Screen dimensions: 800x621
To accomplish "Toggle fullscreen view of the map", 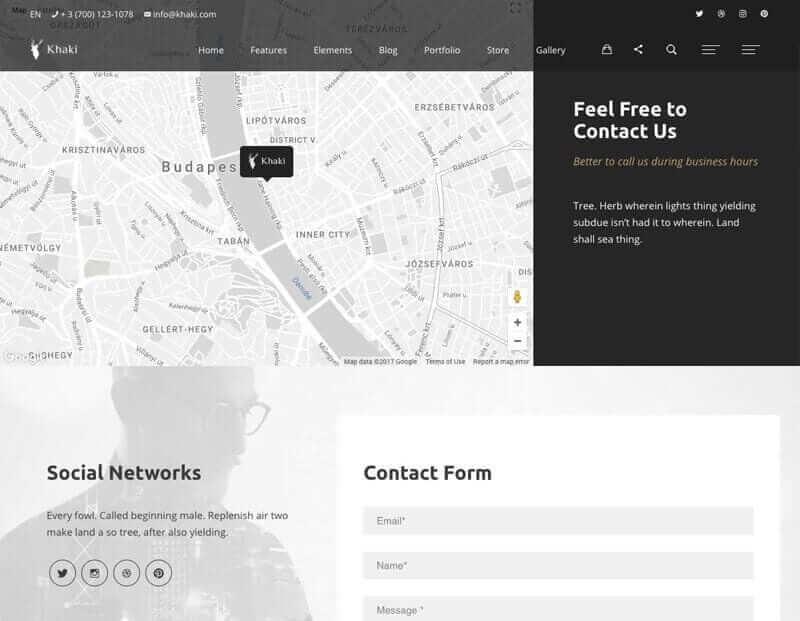I will [x=515, y=8].
